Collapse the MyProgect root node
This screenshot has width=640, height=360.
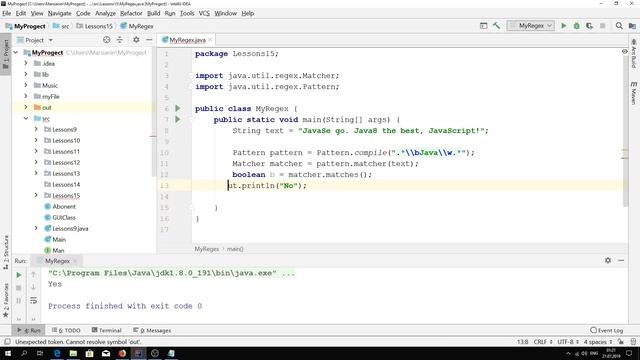[x=16, y=53]
